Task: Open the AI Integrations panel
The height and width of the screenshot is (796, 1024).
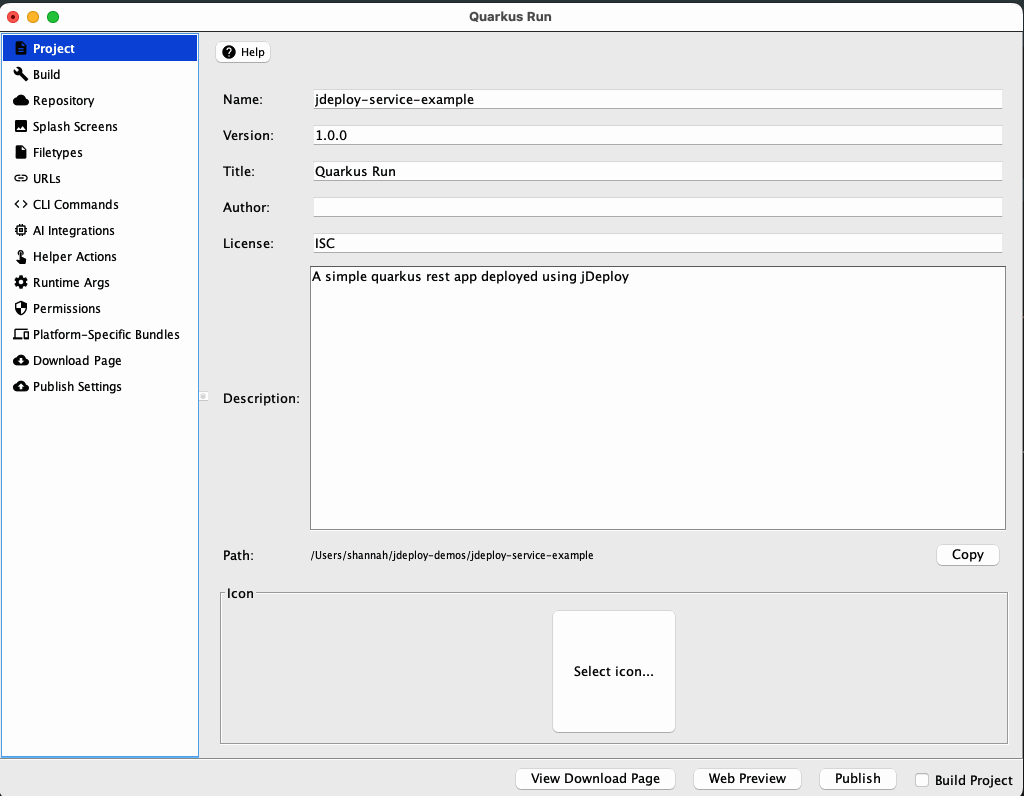Action: (72, 230)
